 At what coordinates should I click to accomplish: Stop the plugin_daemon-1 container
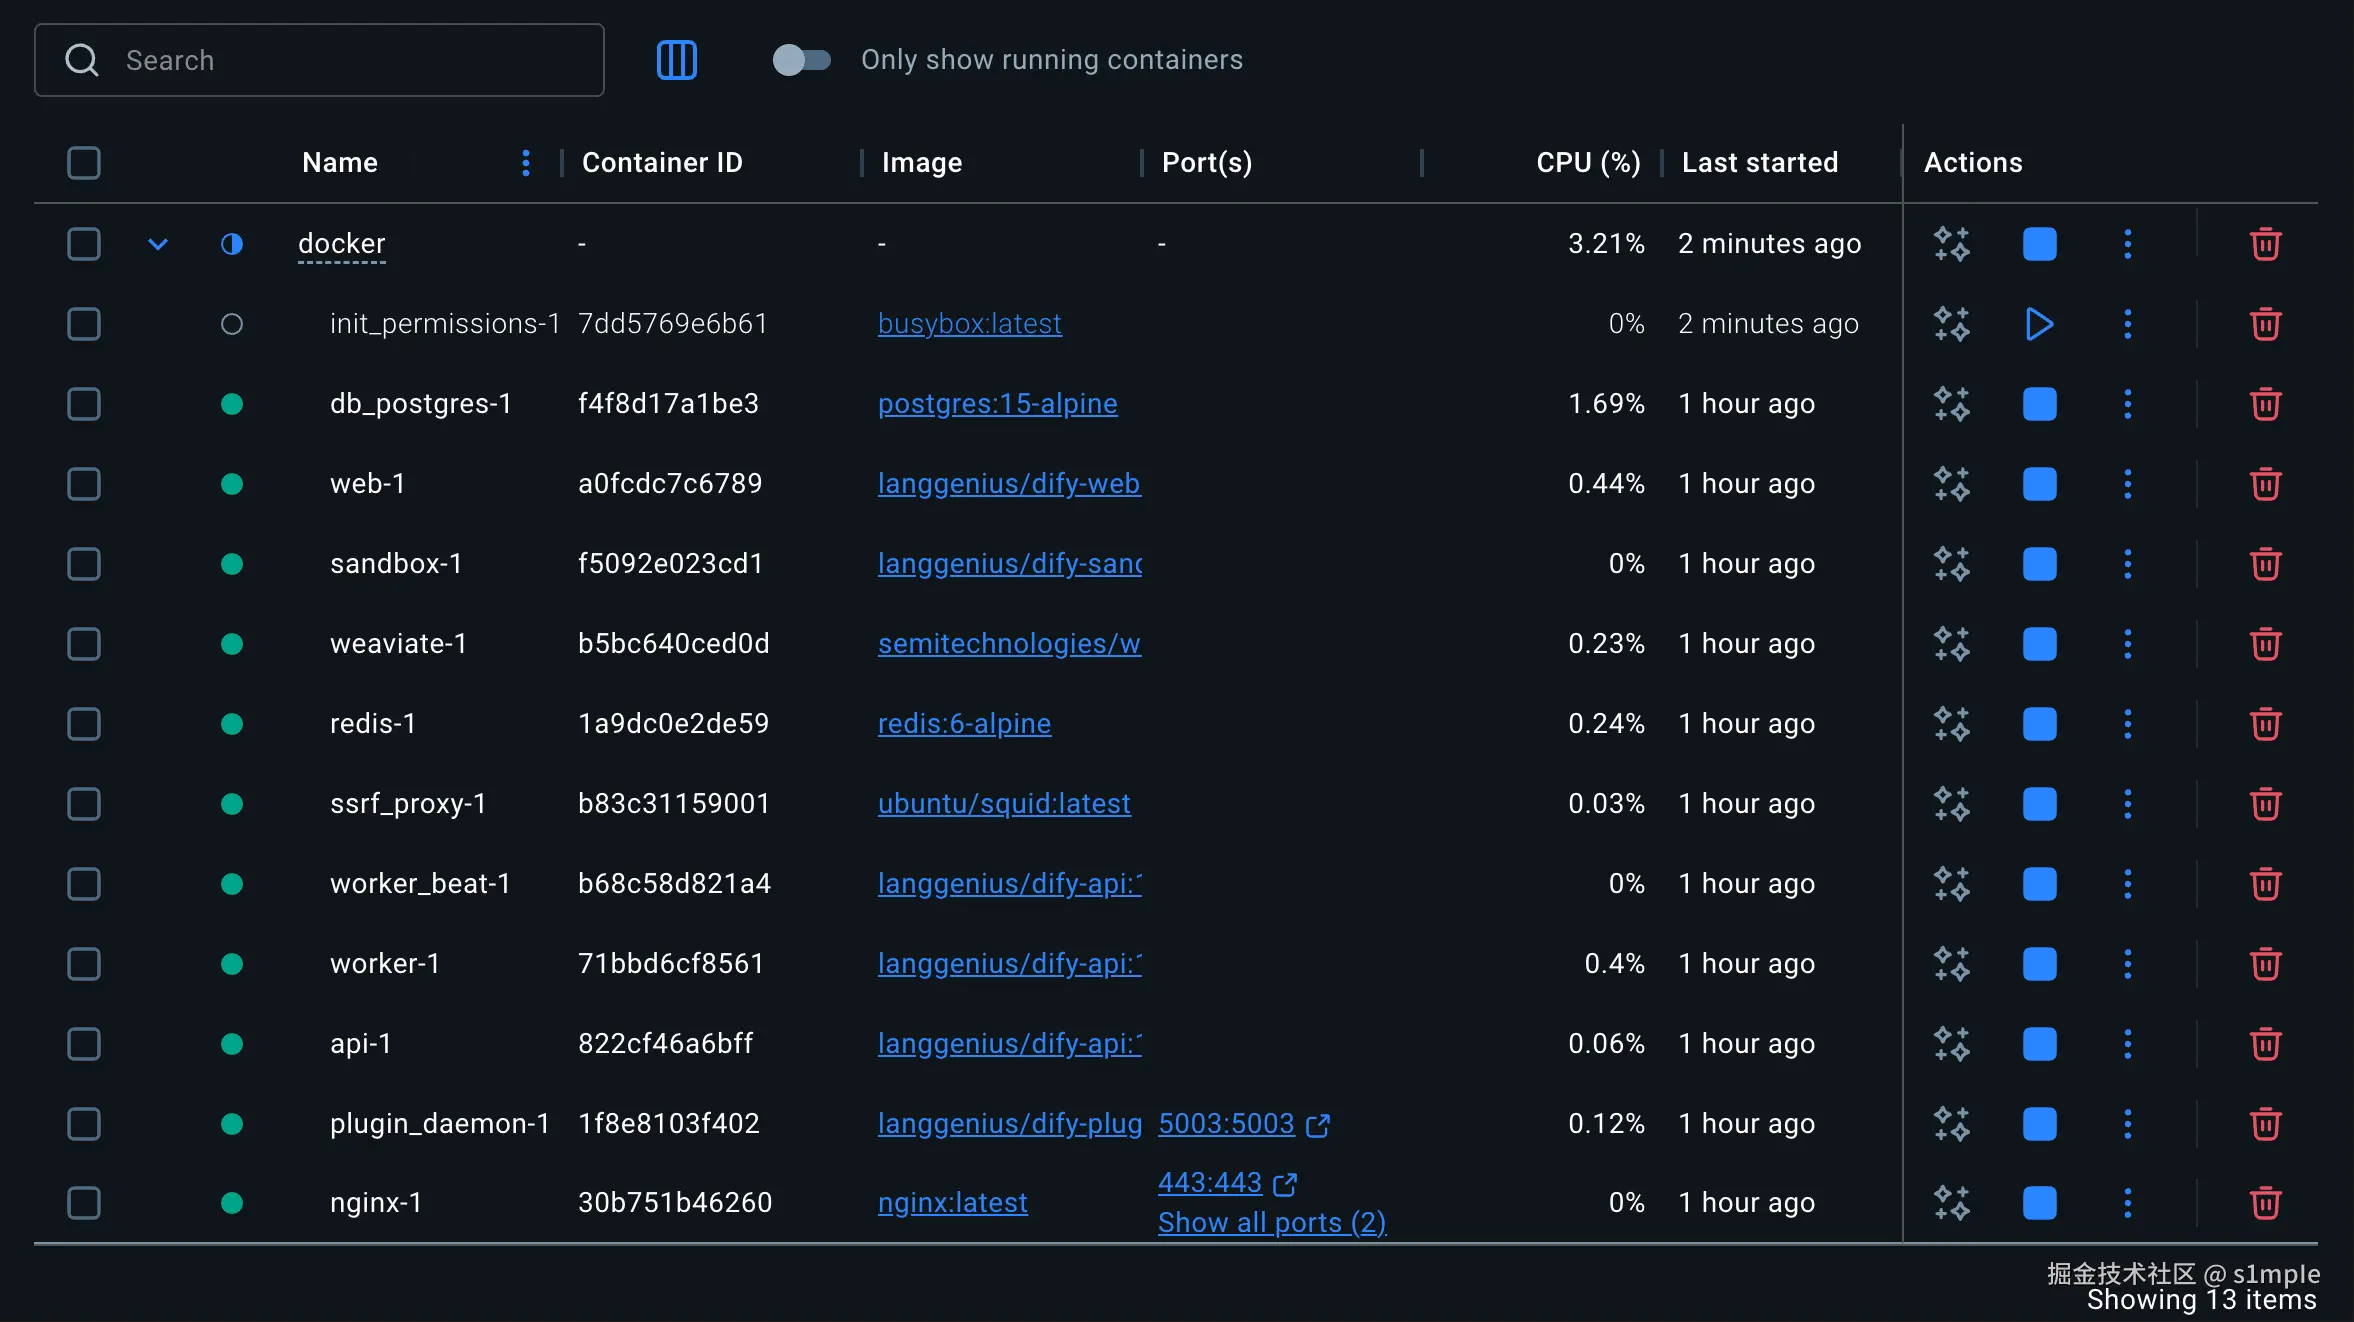click(x=2039, y=1124)
